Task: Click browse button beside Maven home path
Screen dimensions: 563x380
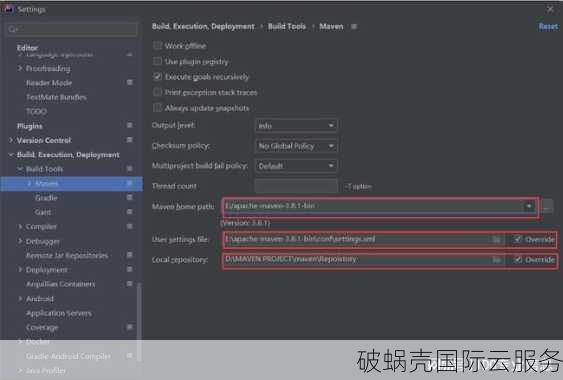Action: (547, 207)
